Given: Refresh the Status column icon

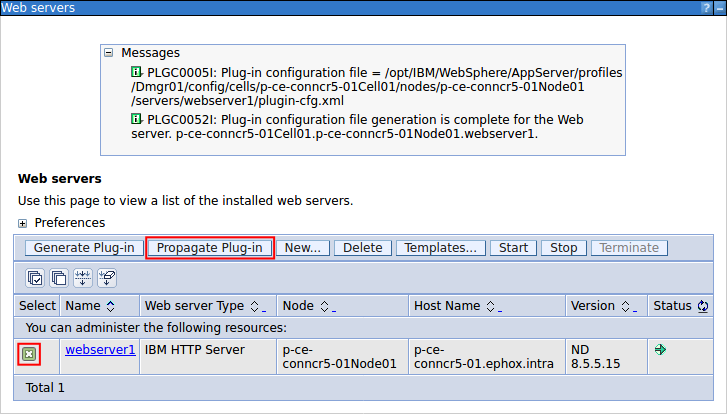Looking at the screenshot, I should (x=703, y=305).
